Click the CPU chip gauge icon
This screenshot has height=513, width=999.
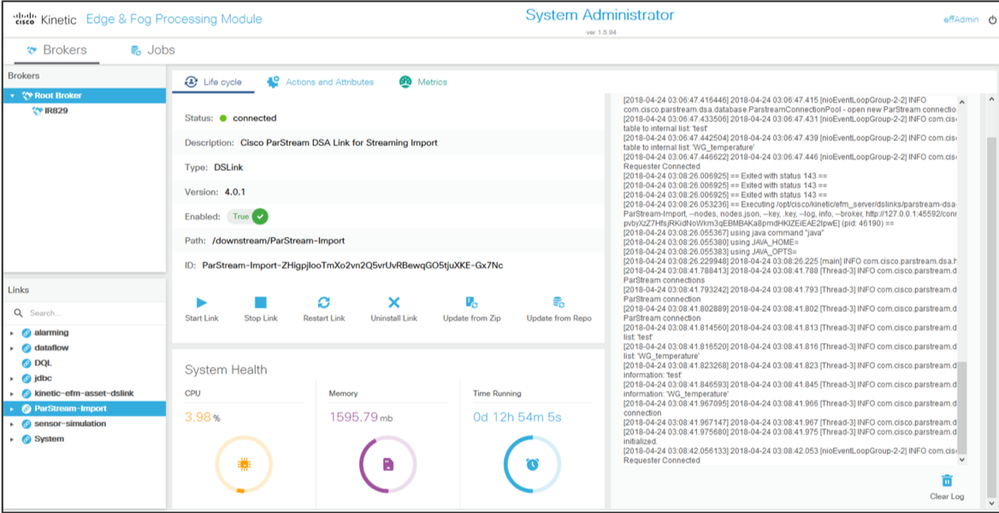pyautogui.click(x=243, y=465)
